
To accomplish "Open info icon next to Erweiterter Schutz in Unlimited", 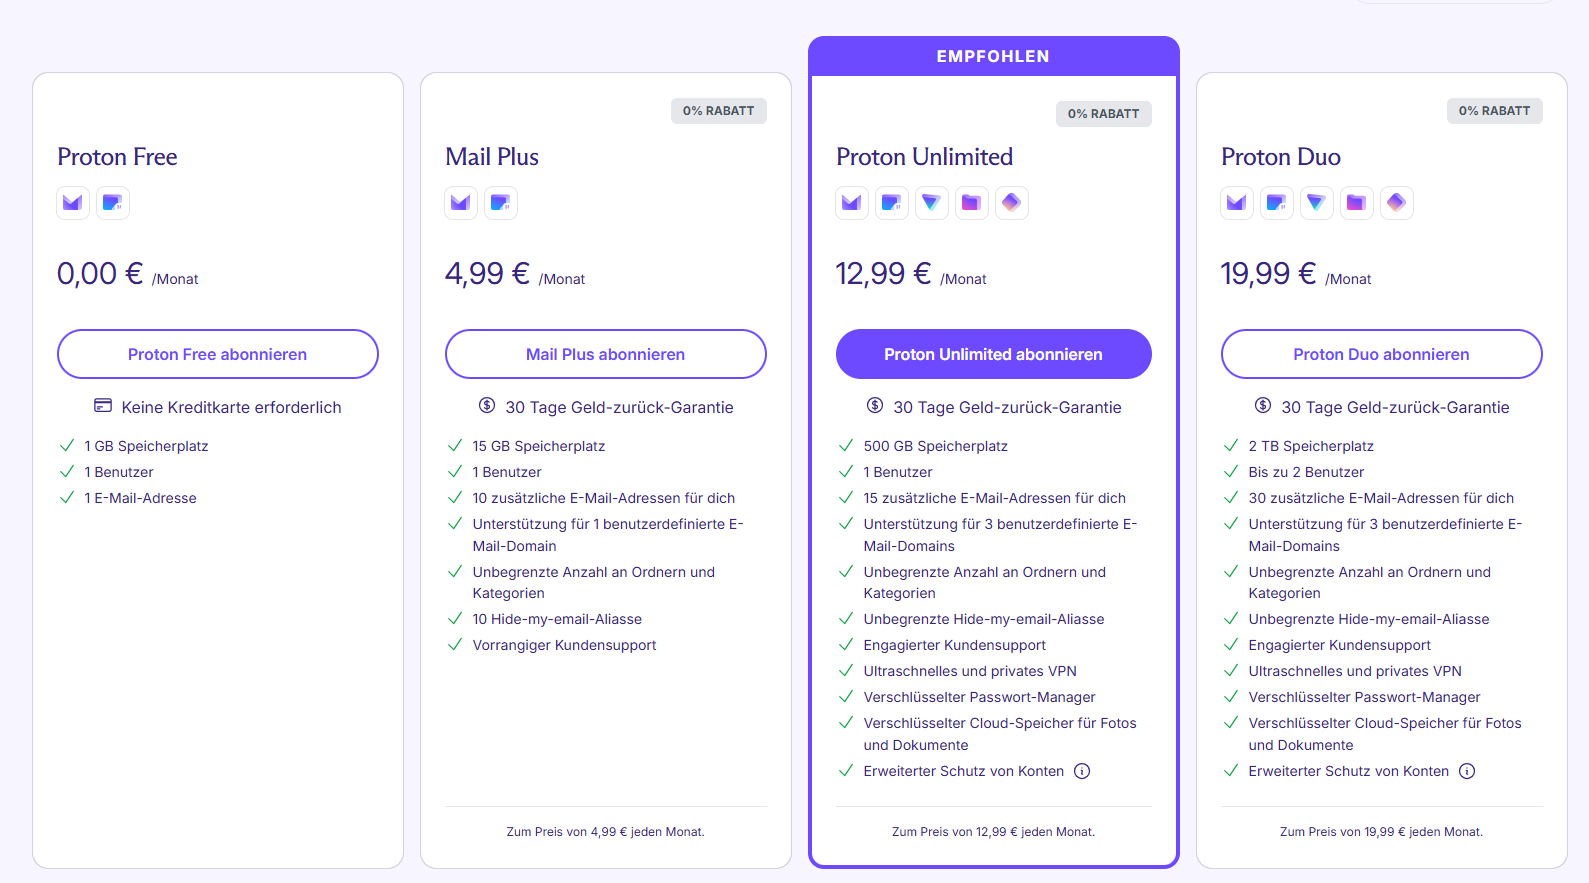I will [1082, 771].
